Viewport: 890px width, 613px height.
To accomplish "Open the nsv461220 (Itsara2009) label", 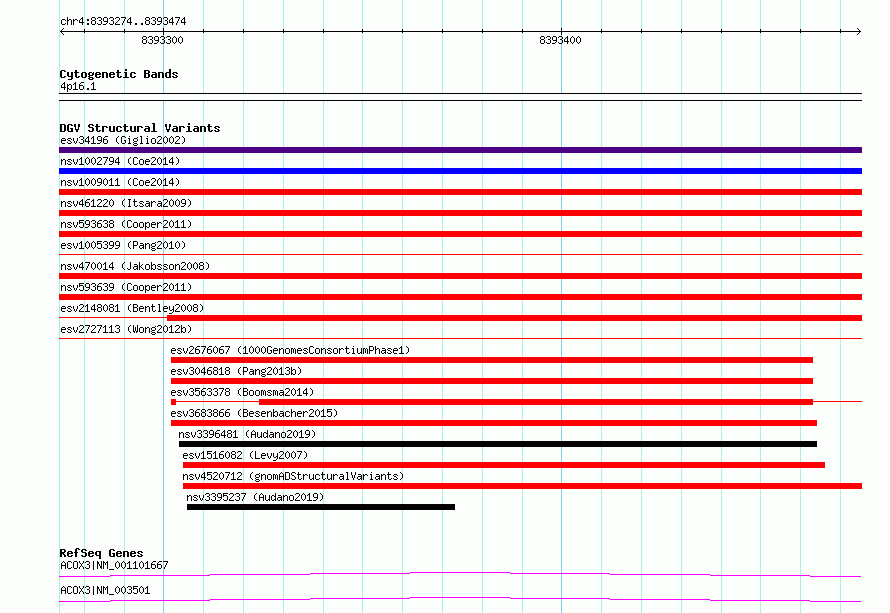I will [x=126, y=203].
